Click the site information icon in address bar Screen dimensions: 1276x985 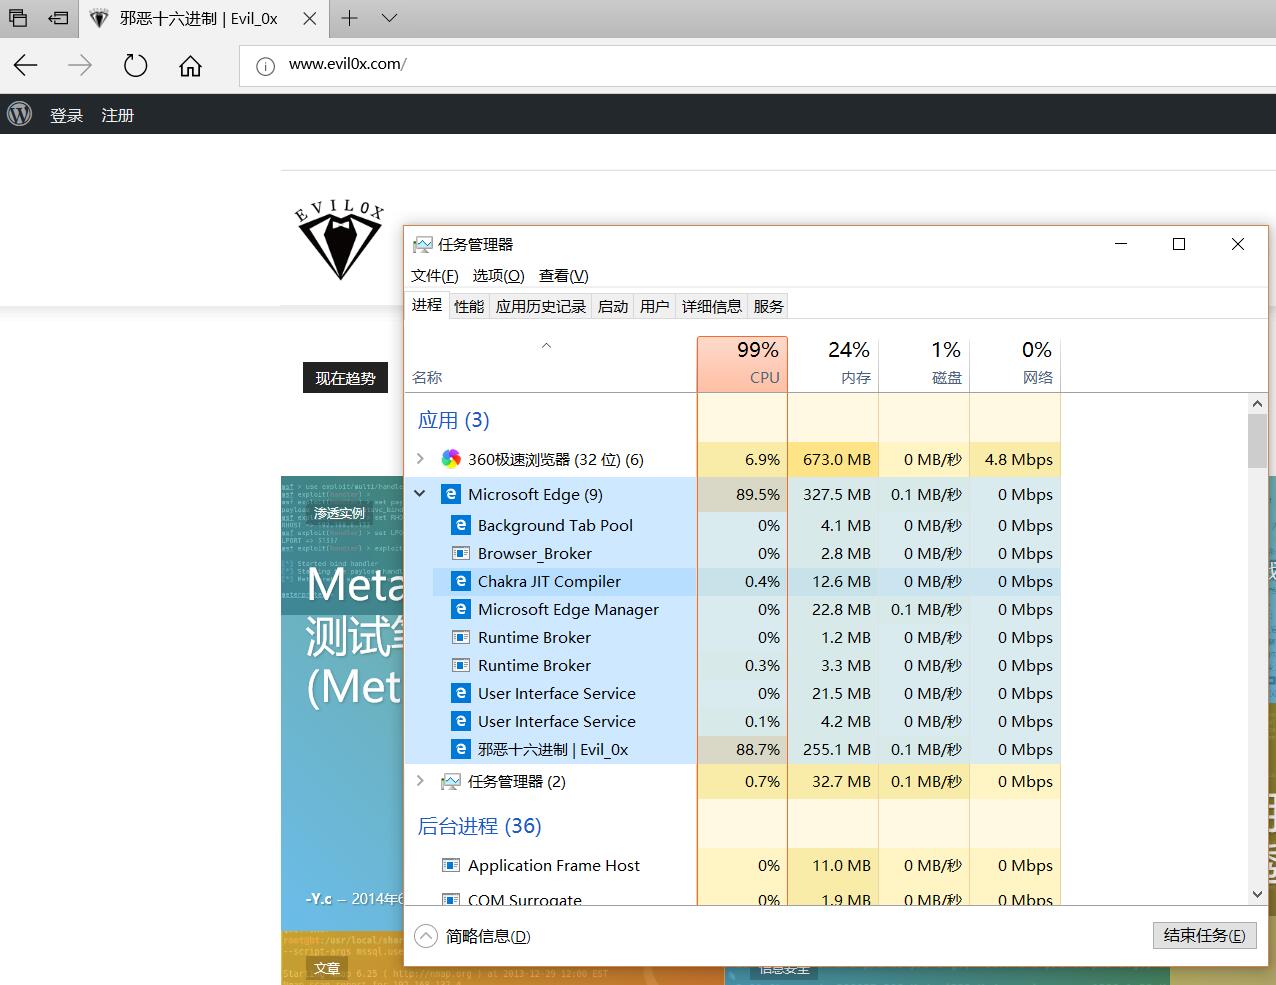point(265,66)
